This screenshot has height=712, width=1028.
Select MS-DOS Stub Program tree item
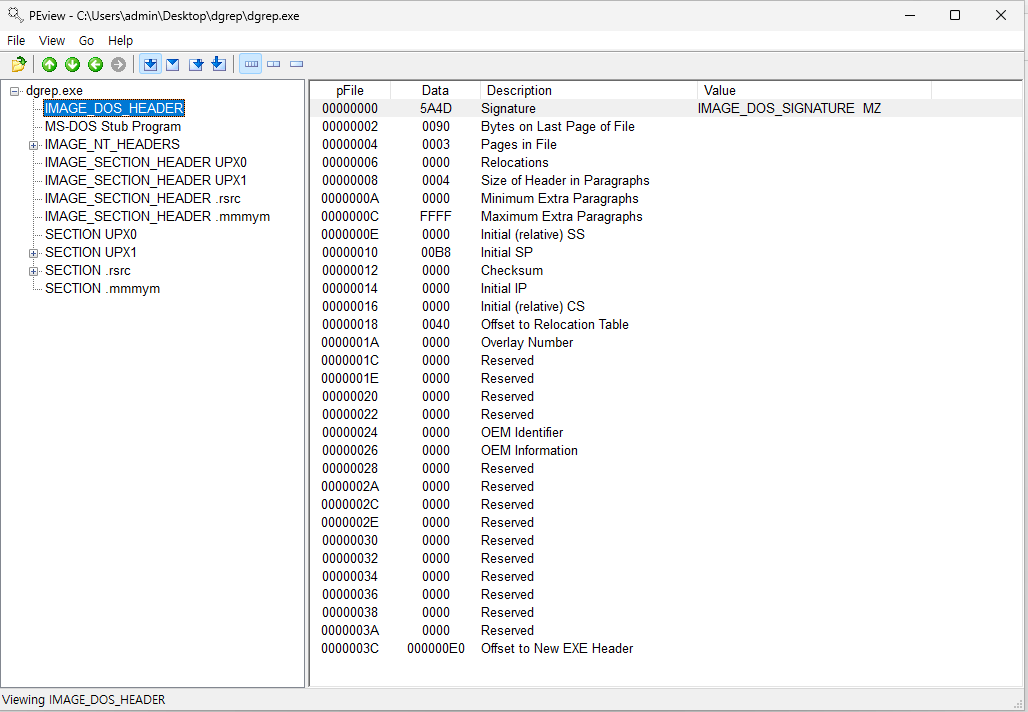pos(113,127)
